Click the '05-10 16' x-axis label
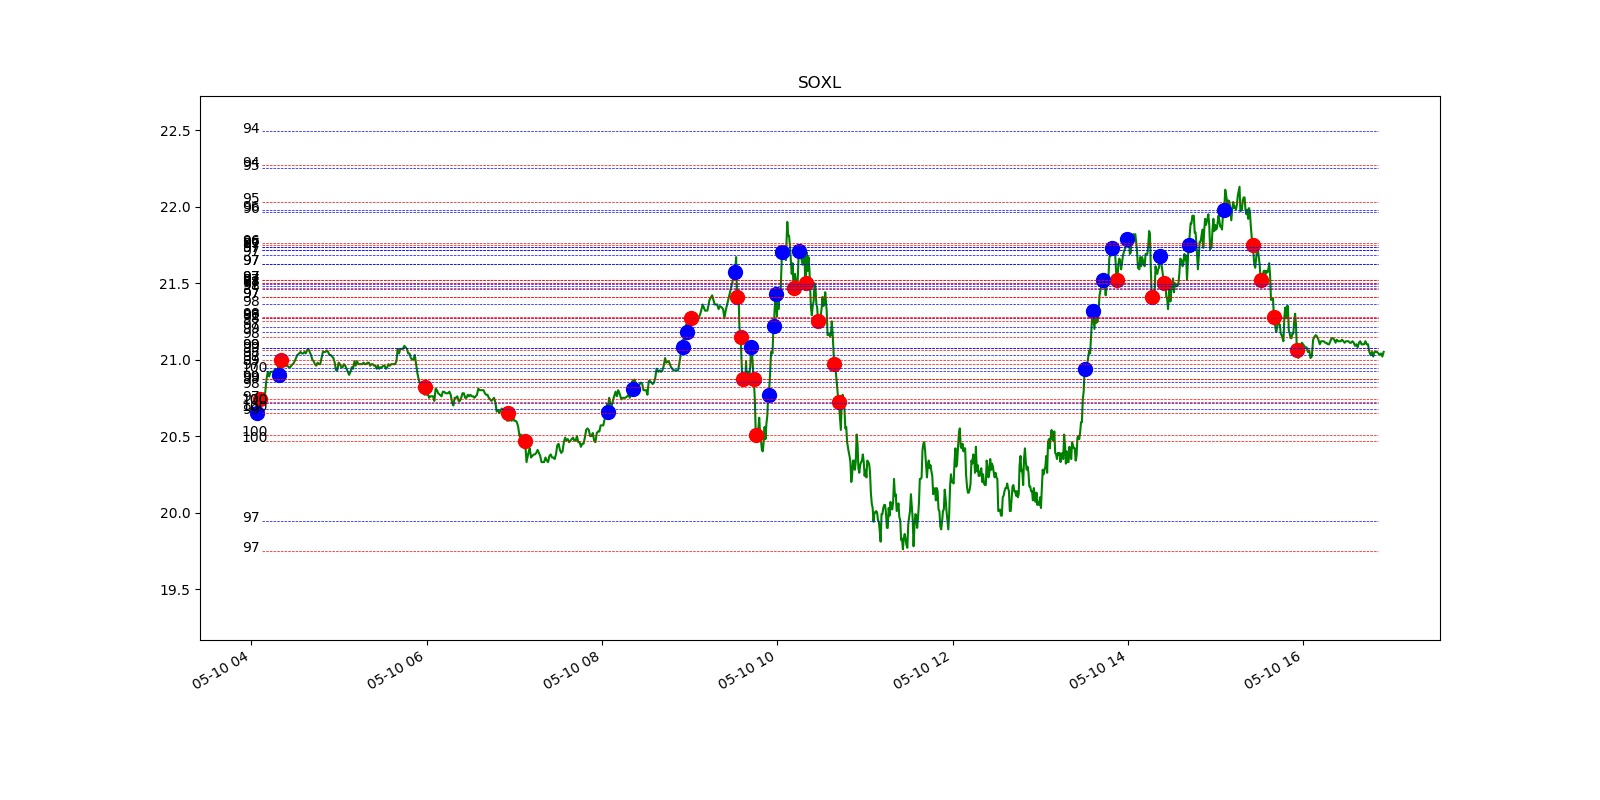 tap(1273, 669)
